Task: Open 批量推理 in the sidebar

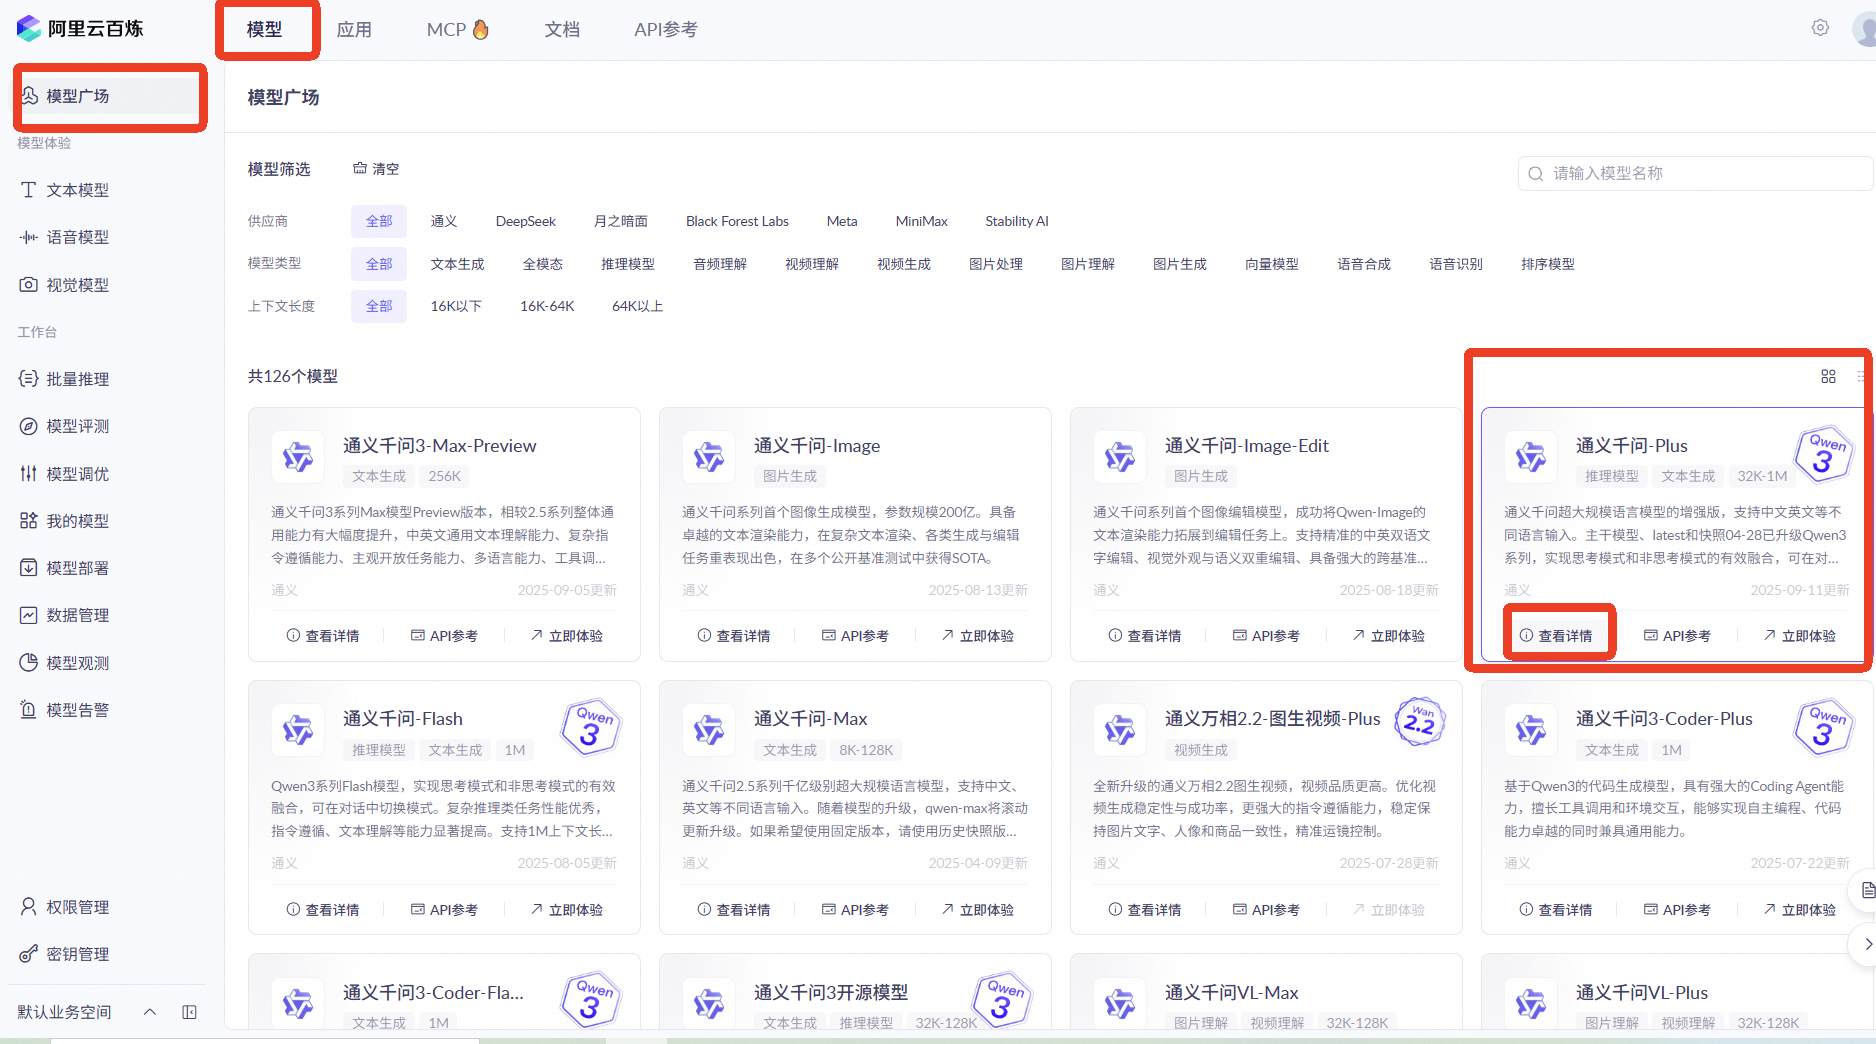Action: (77, 379)
